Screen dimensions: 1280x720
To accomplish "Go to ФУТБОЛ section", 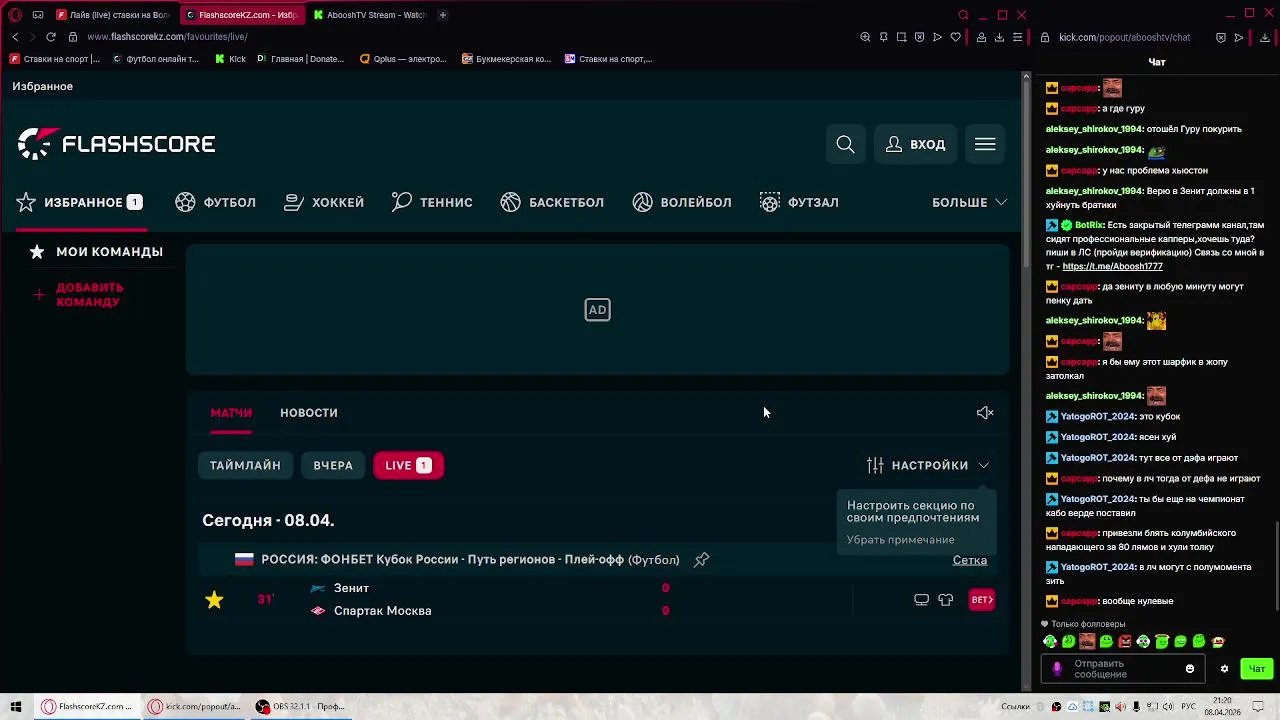I will pos(216,202).
